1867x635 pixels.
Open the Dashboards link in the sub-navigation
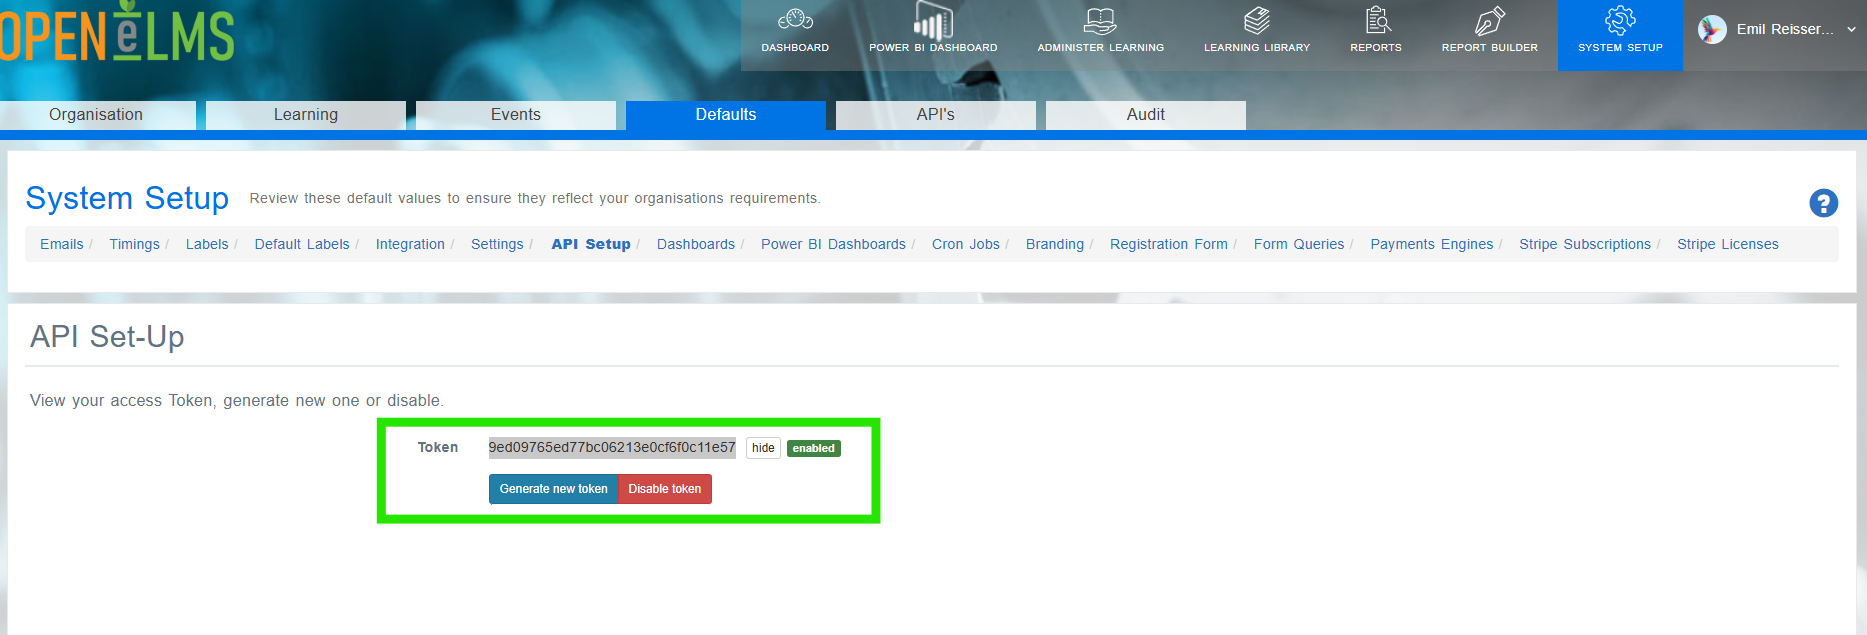(696, 244)
